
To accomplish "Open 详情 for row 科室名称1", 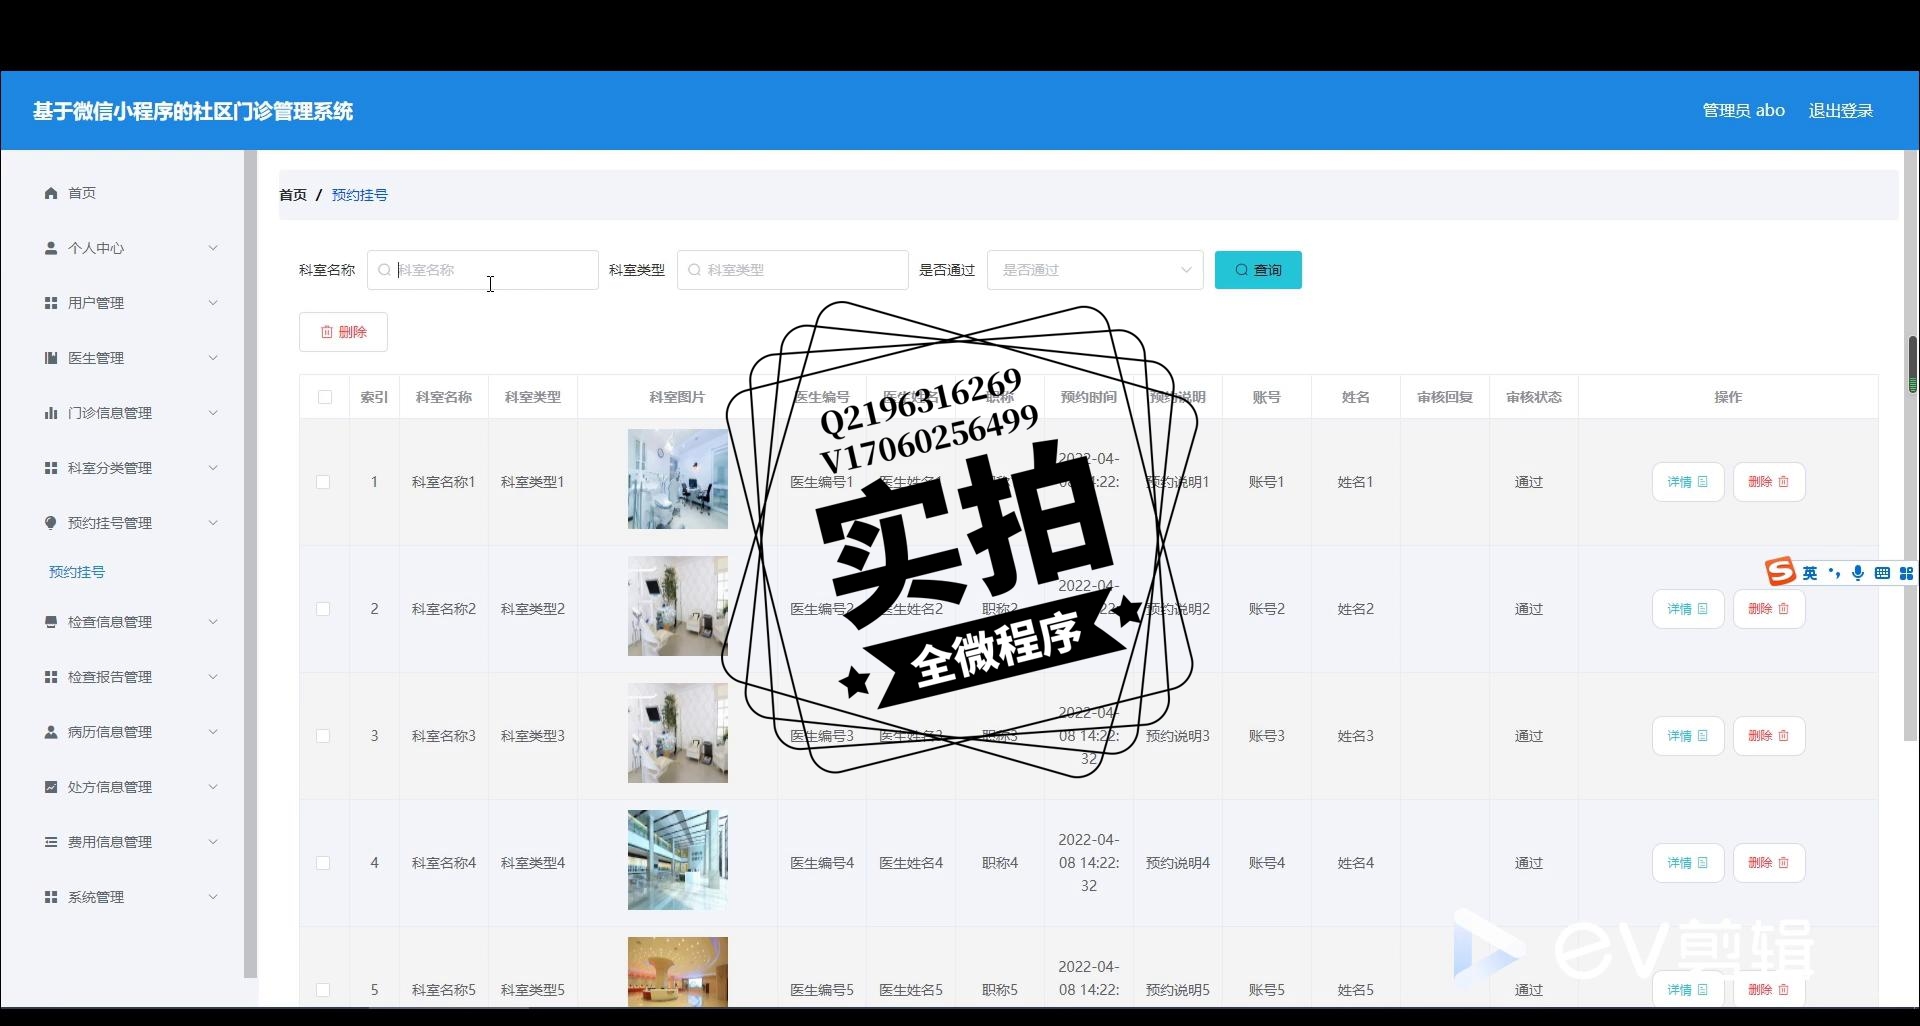I will [x=1688, y=482].
